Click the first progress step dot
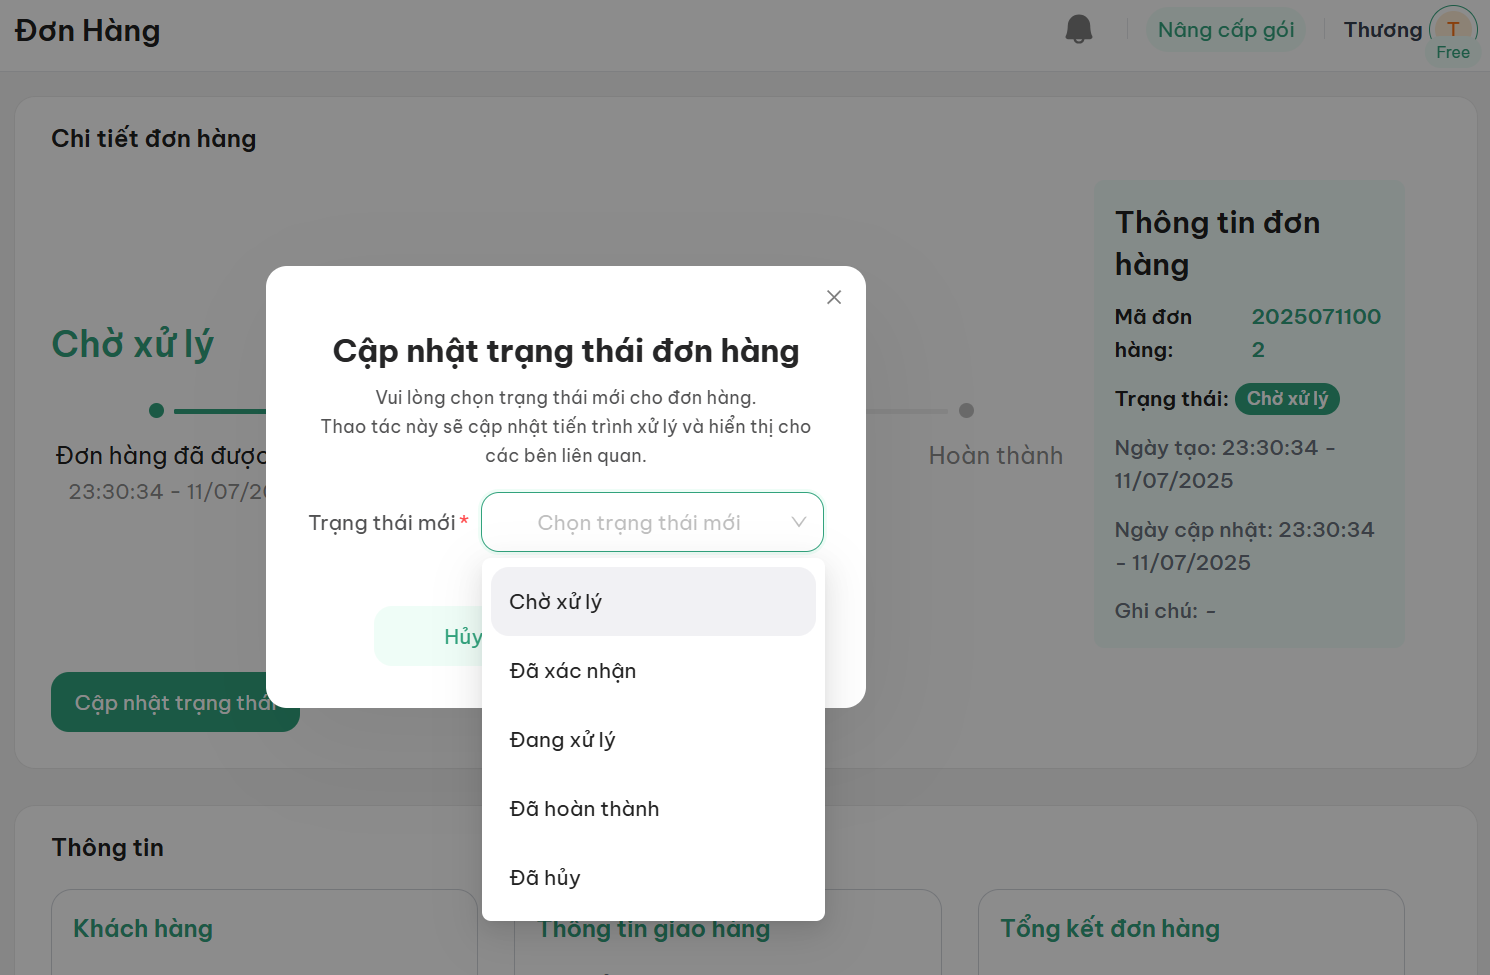The image size is (1490, 975). (x=156, y=410)
